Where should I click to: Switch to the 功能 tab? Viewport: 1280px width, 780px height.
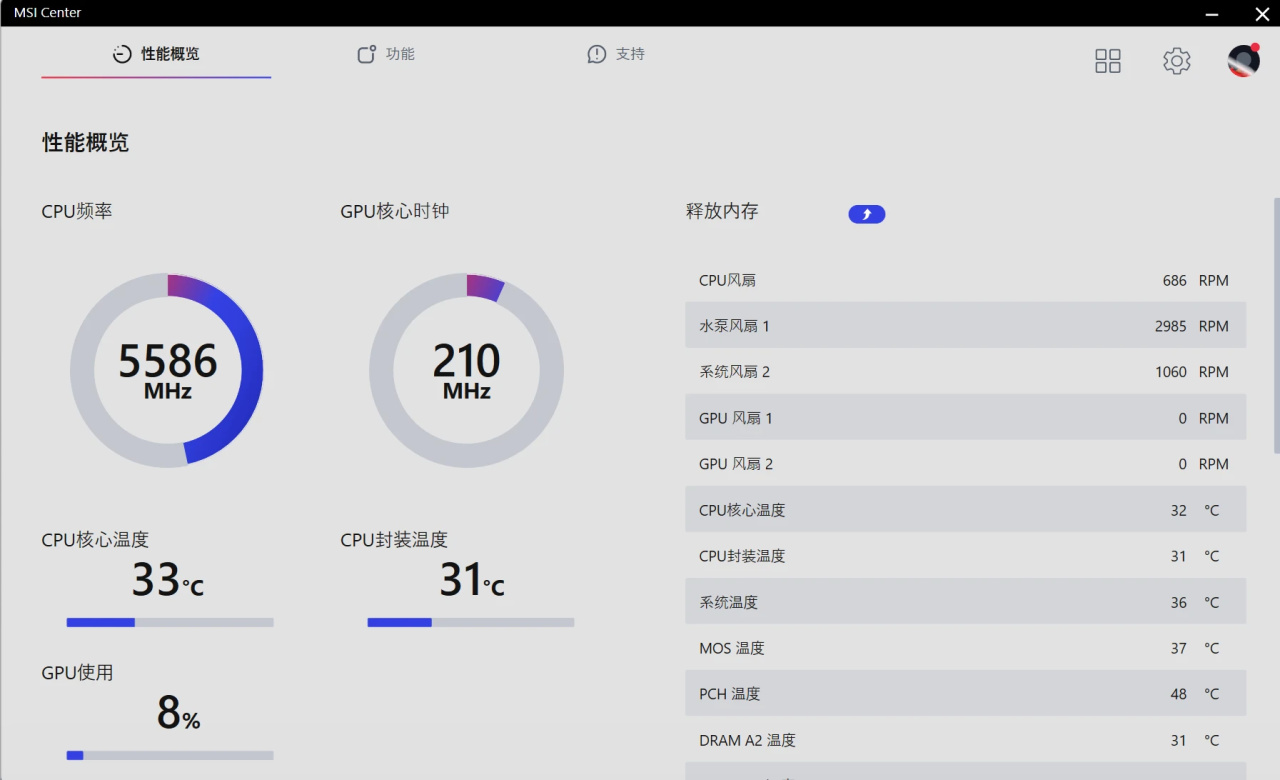386,54
